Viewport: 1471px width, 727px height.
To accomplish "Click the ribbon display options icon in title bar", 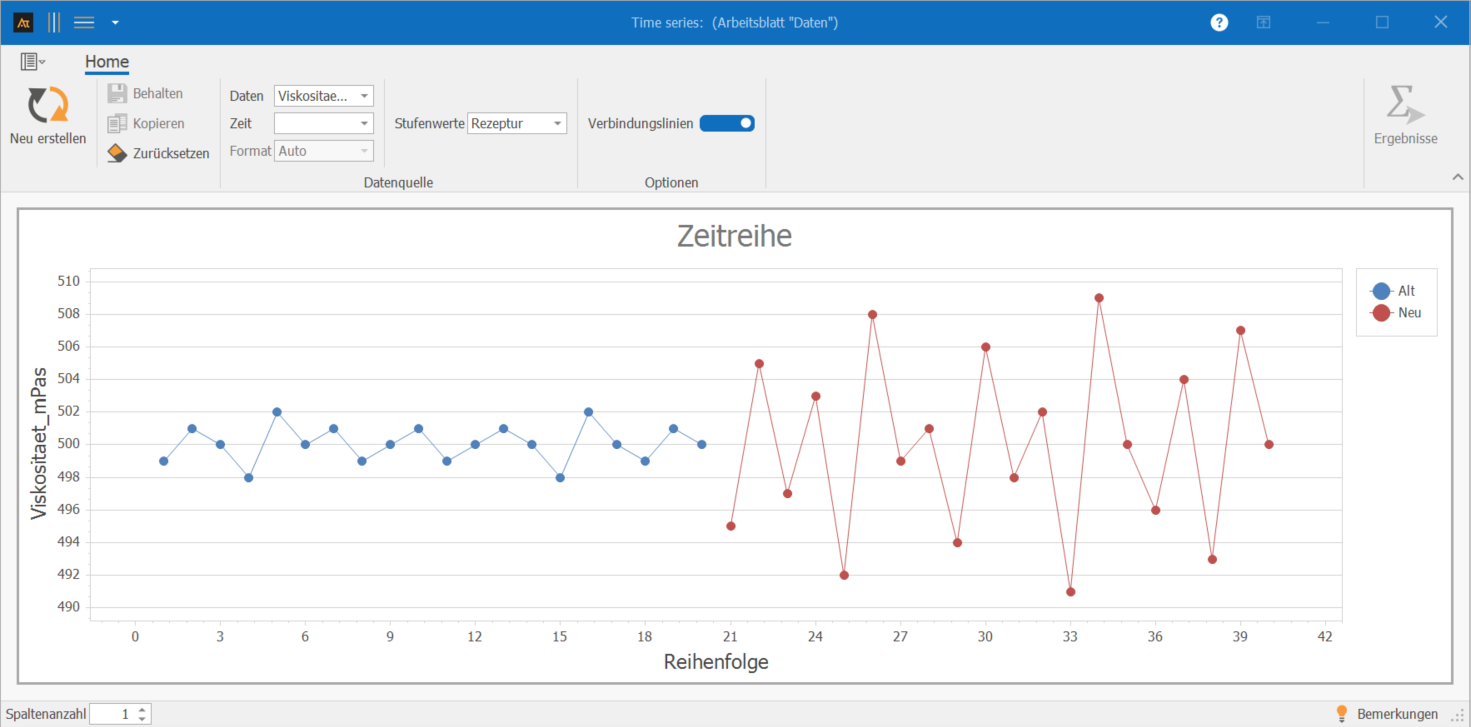I will click(1264, 22).
